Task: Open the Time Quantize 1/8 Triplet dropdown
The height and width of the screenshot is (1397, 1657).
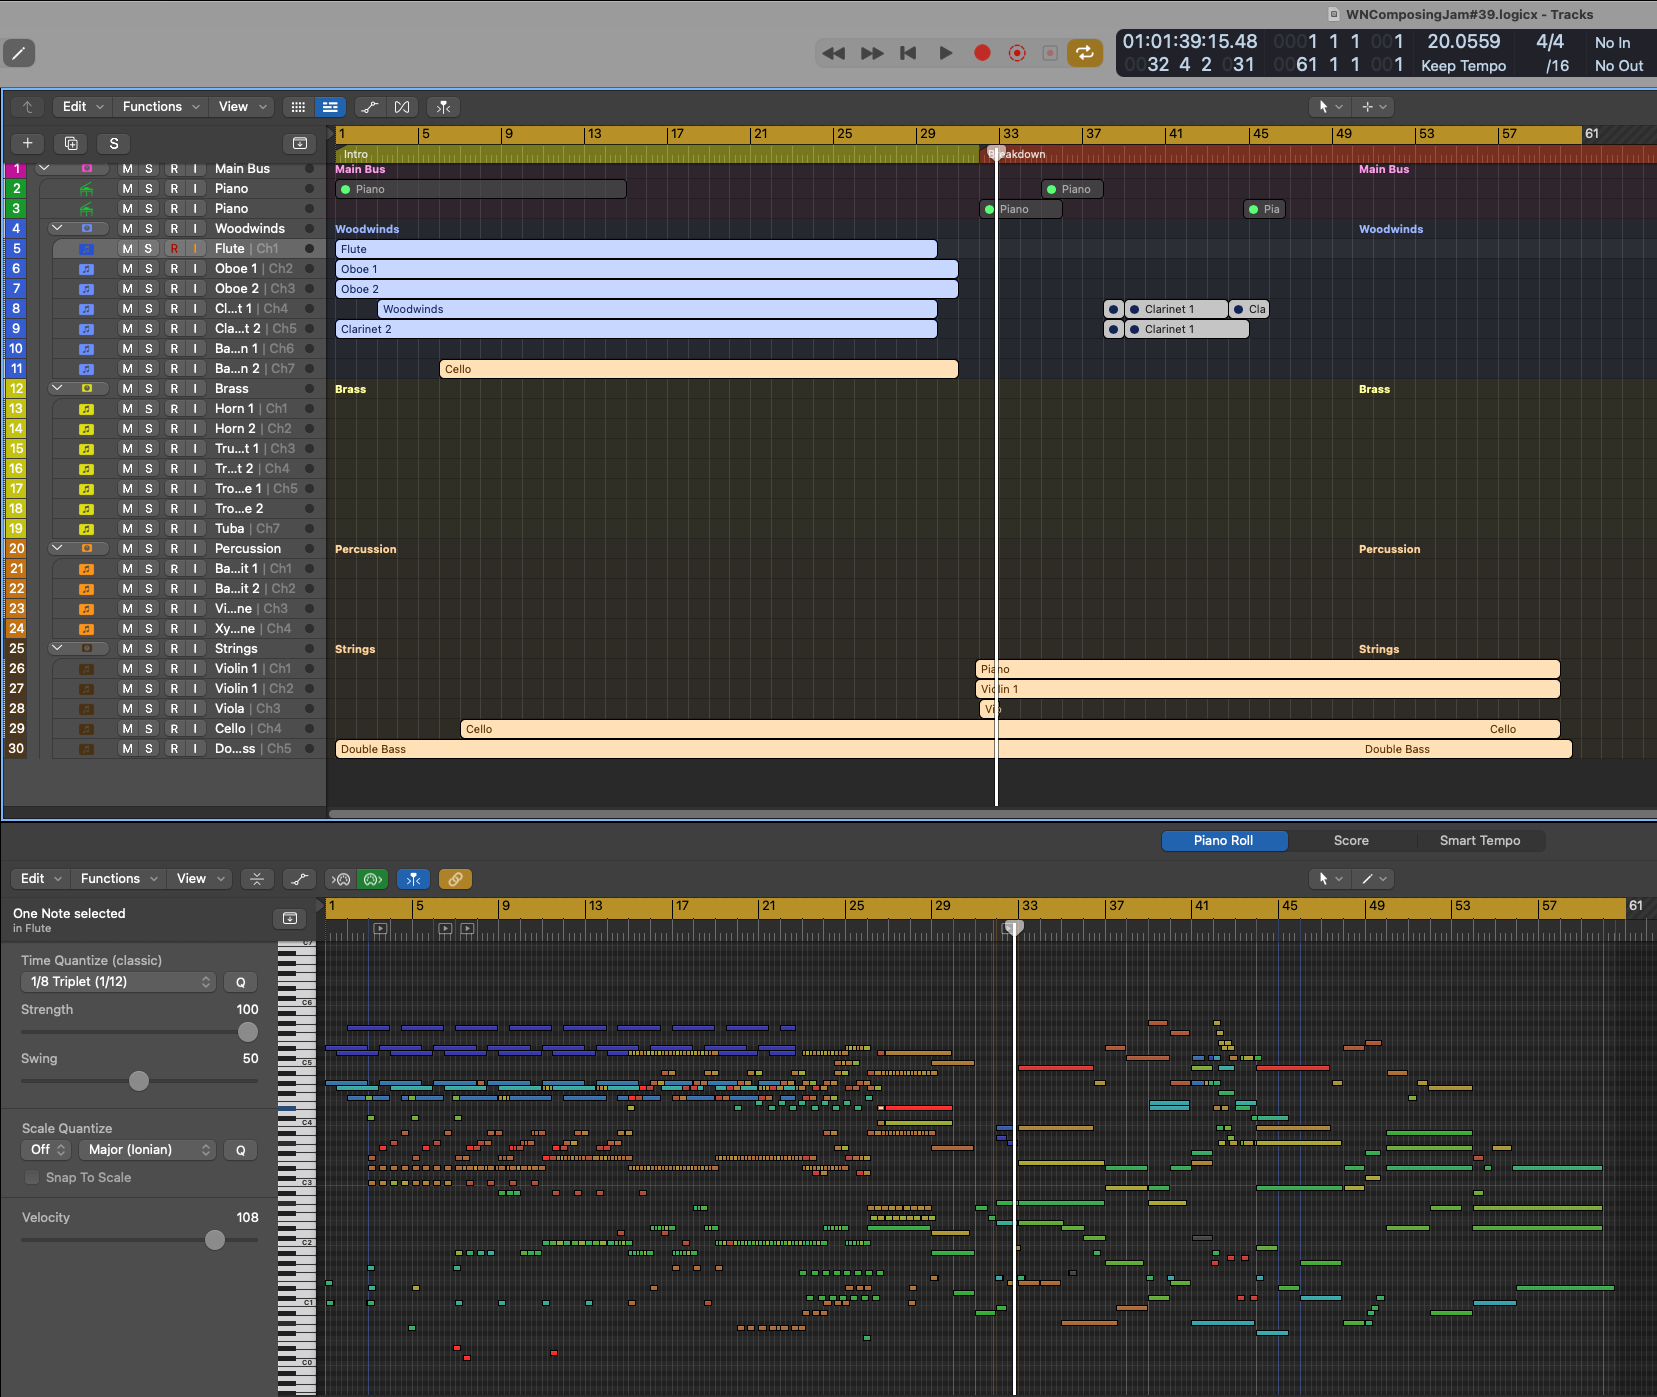Action: click(118, 982)
